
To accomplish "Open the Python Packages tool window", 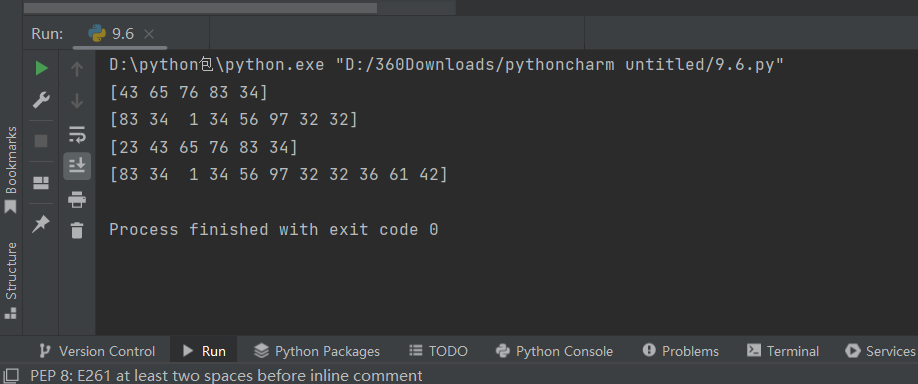I will pos(317,351).
